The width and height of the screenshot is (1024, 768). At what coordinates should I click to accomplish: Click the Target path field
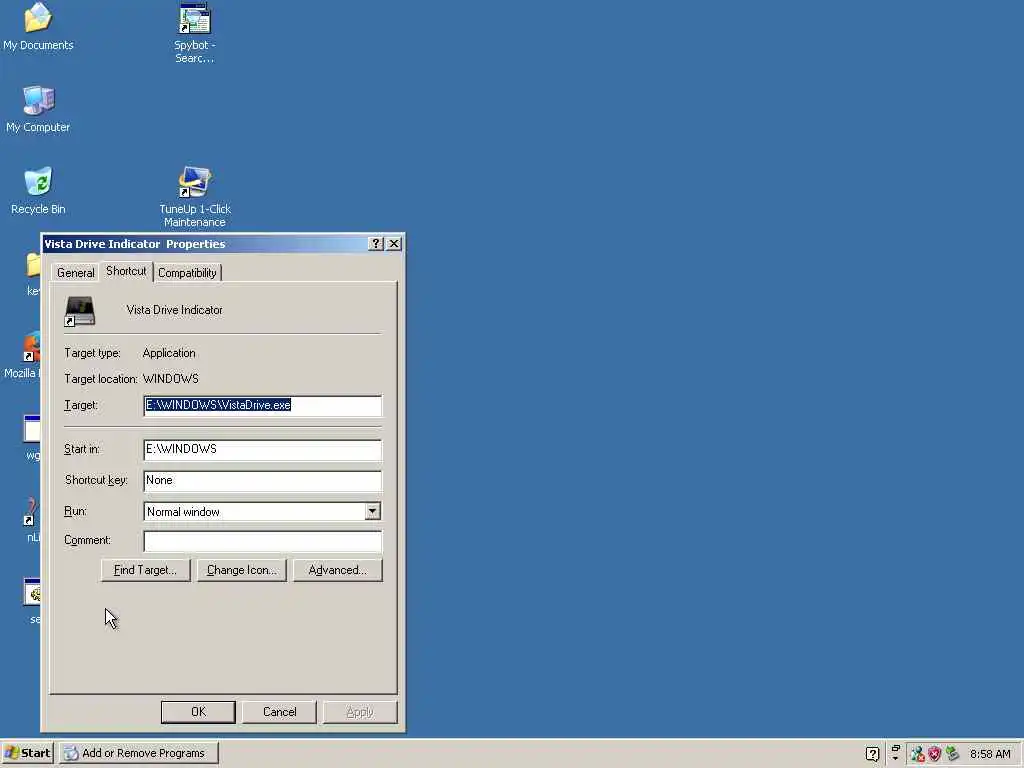tap(263, 406)
